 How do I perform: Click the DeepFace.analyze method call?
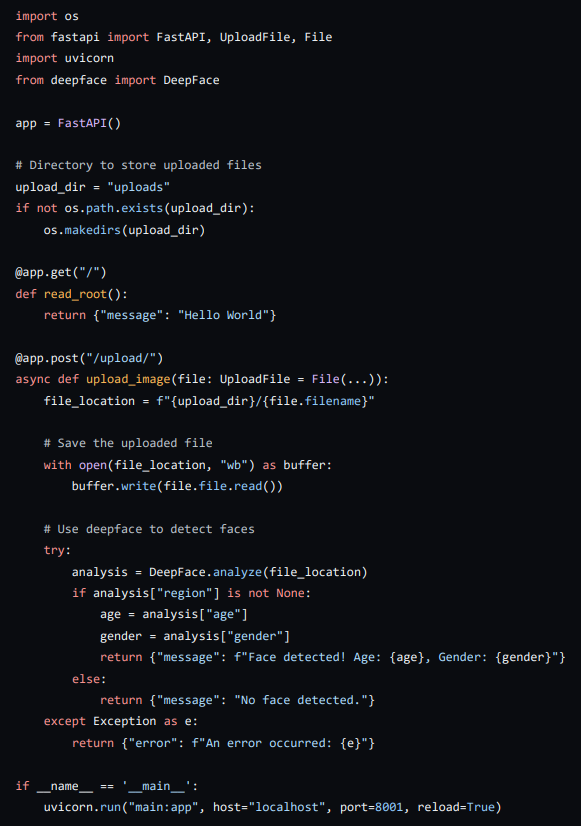pos(258,572)
